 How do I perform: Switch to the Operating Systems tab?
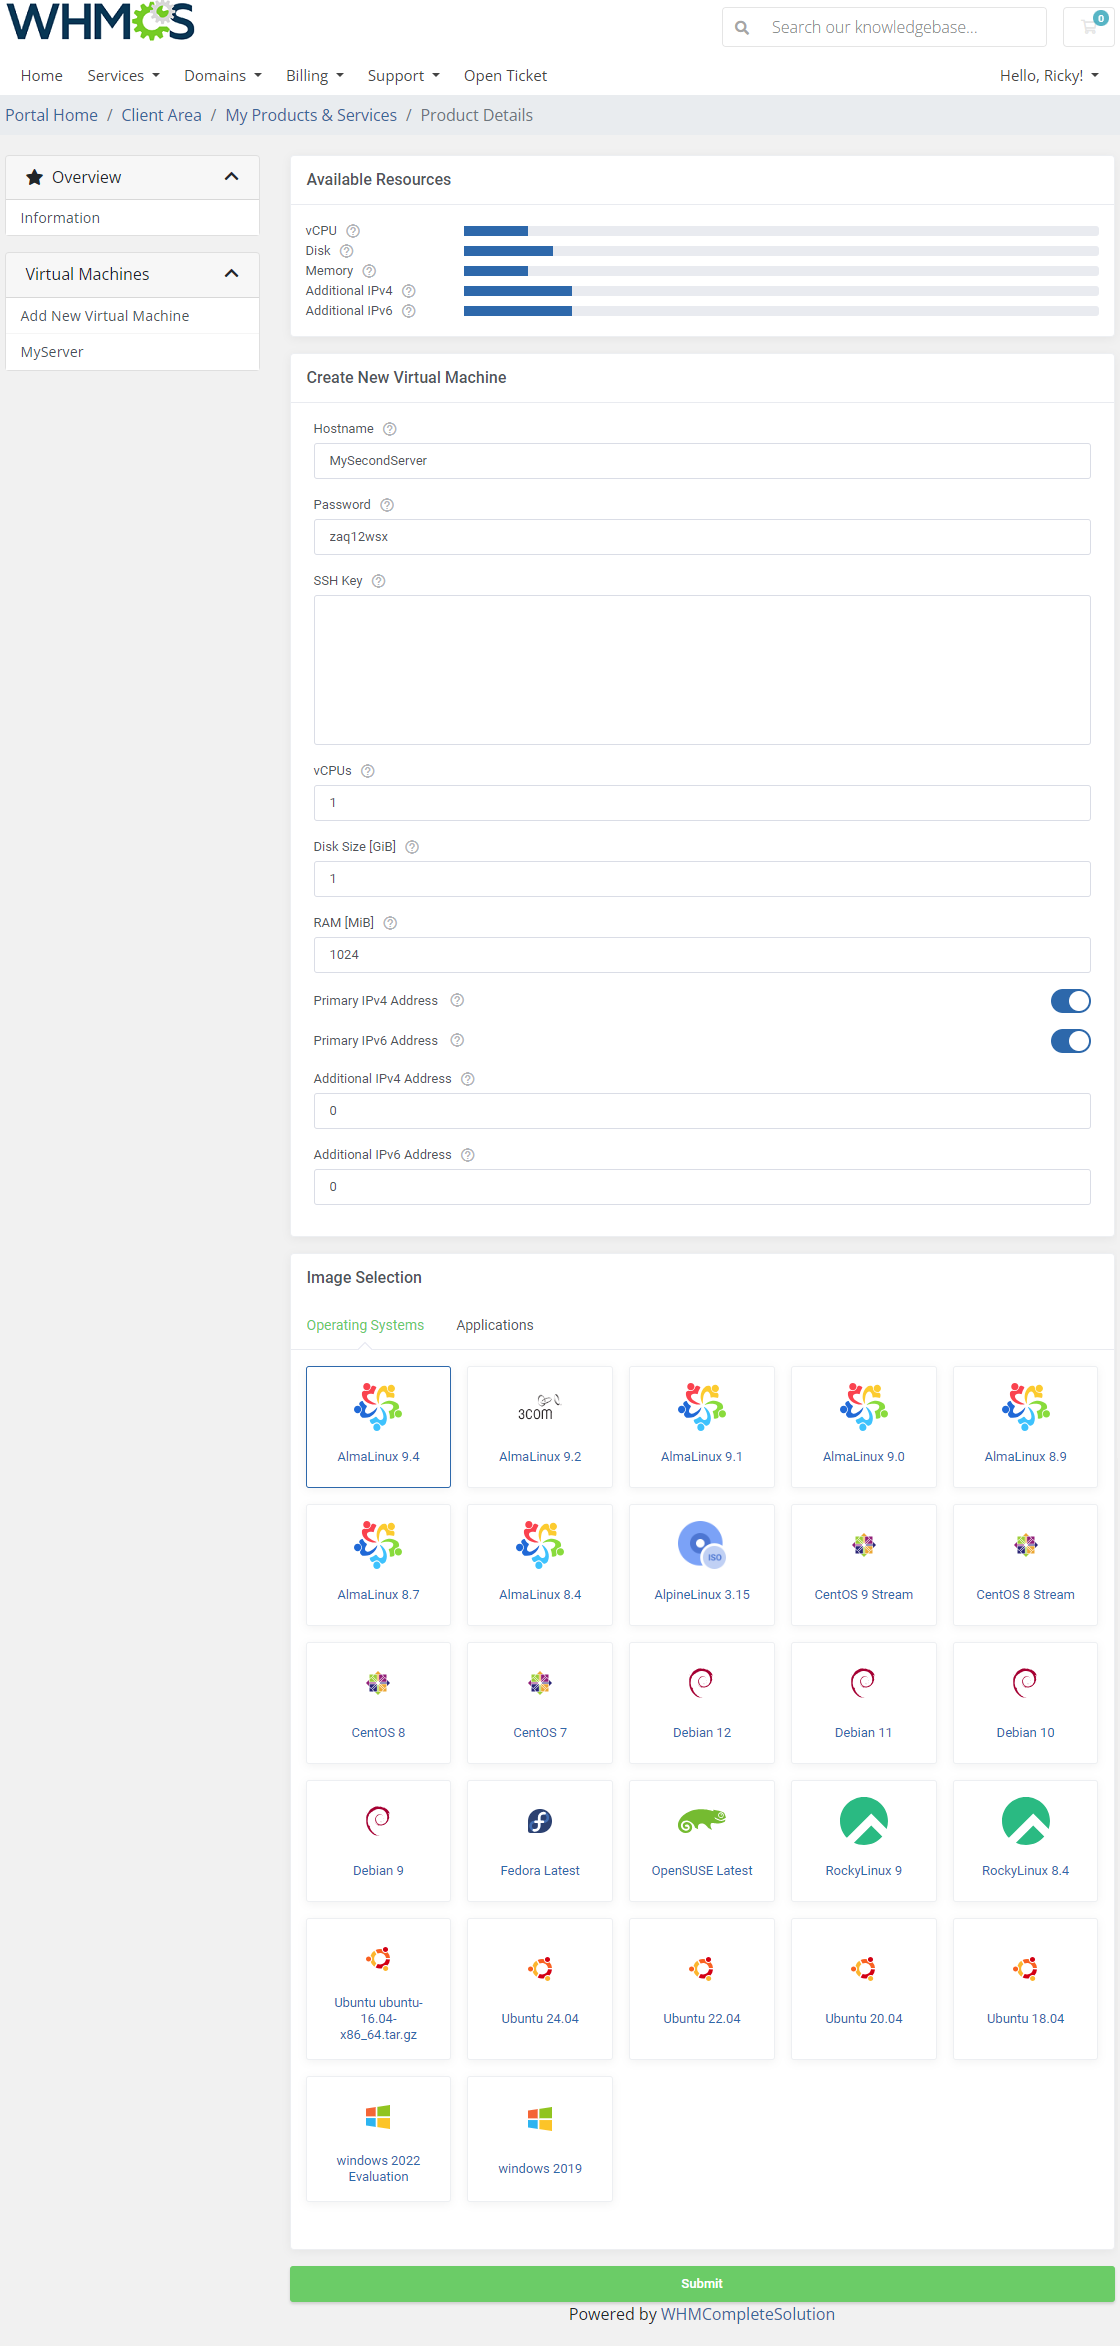point(365,1325)
